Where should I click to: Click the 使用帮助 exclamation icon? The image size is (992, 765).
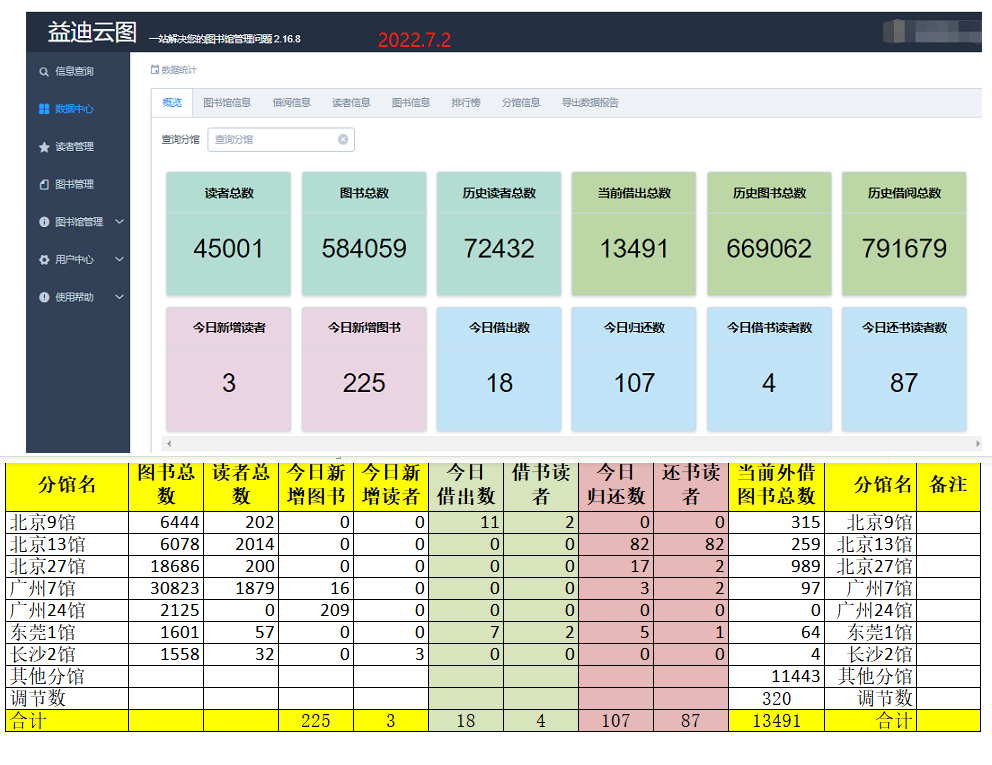pyautogui.click(x=44, y=297)
